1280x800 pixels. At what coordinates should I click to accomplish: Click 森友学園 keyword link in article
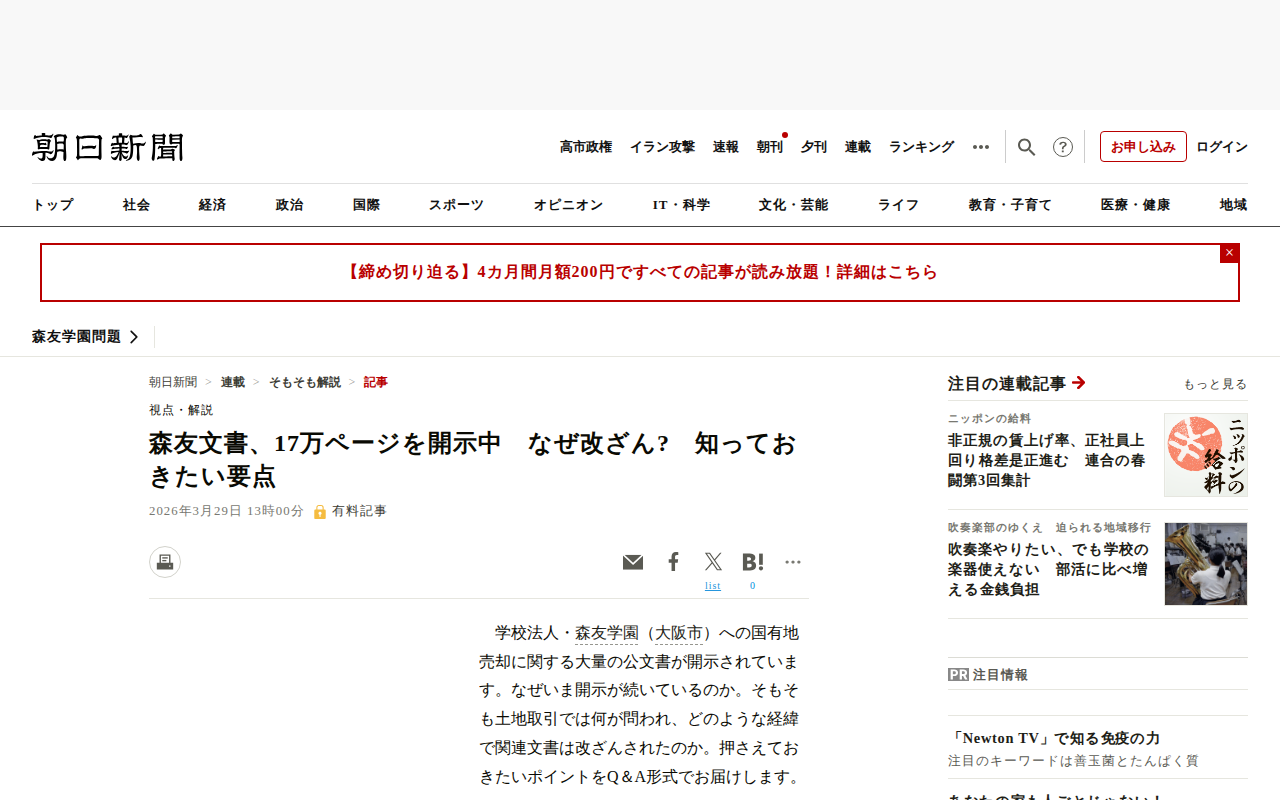click(x=606, y=633)
